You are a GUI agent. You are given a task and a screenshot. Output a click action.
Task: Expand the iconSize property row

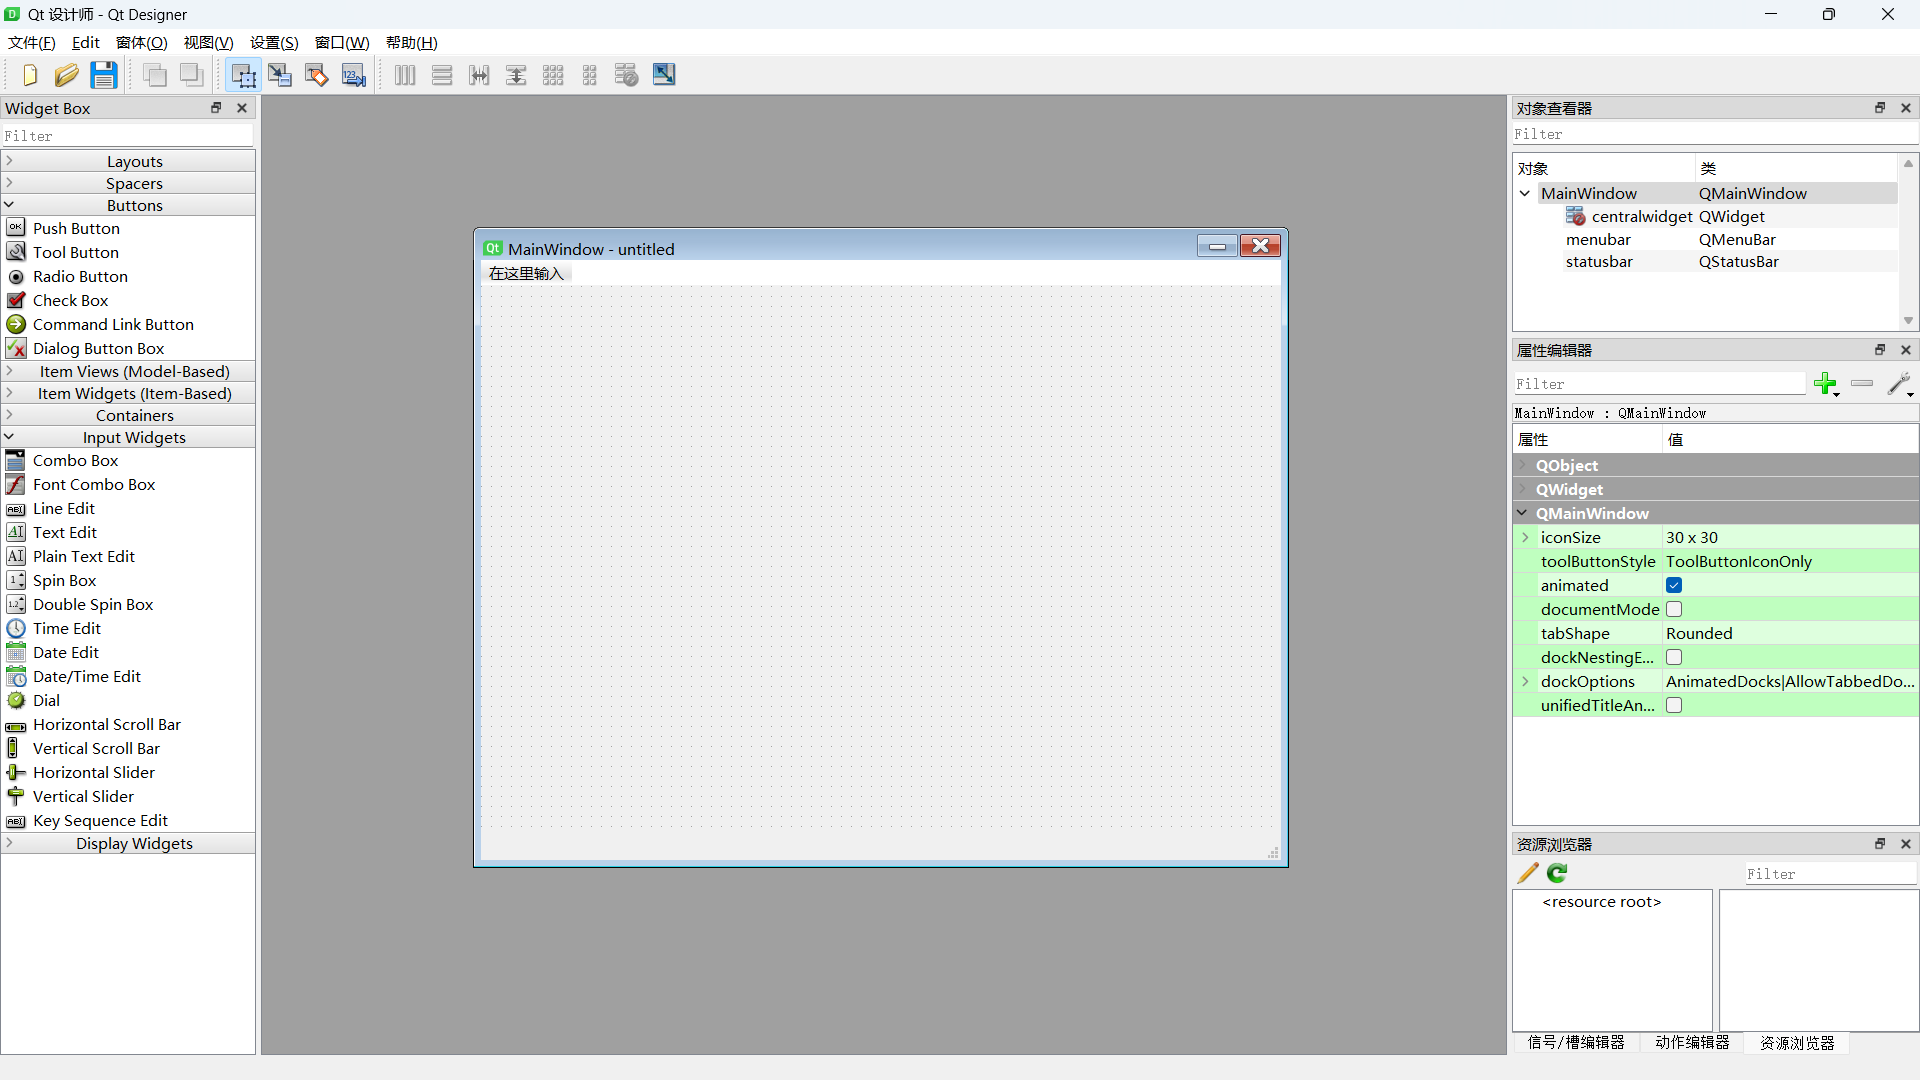(x=1526, y=537)
